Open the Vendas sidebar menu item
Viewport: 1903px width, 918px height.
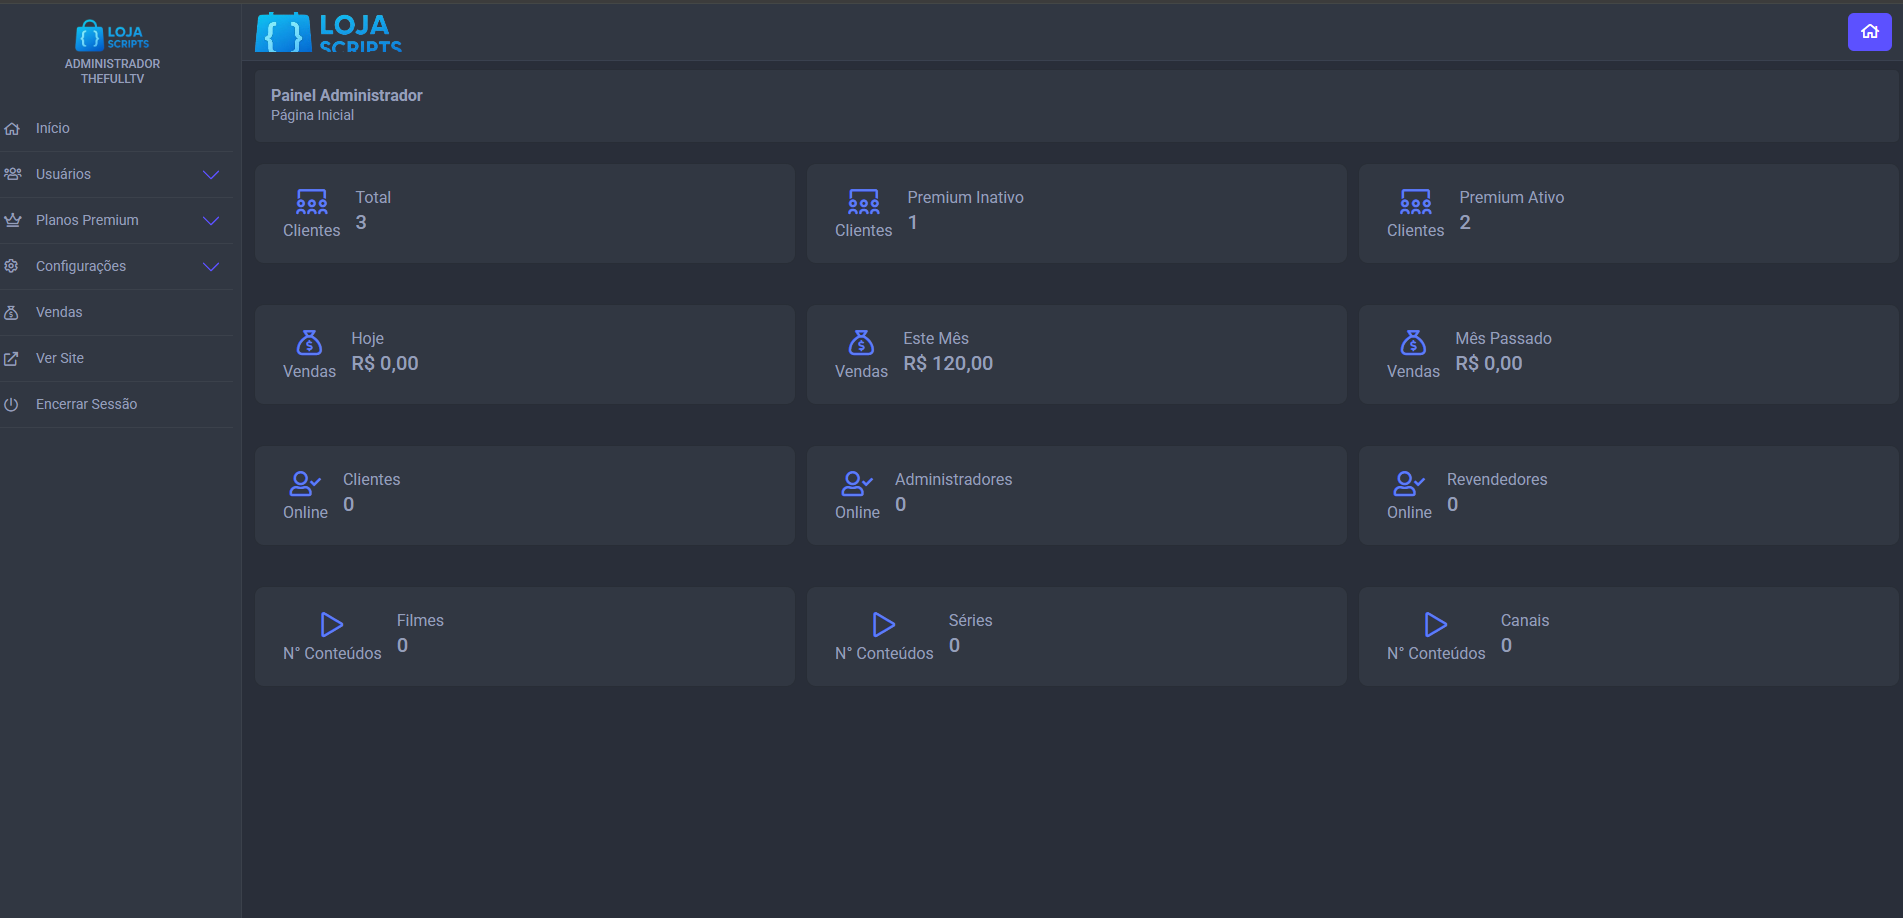[59, 313]
